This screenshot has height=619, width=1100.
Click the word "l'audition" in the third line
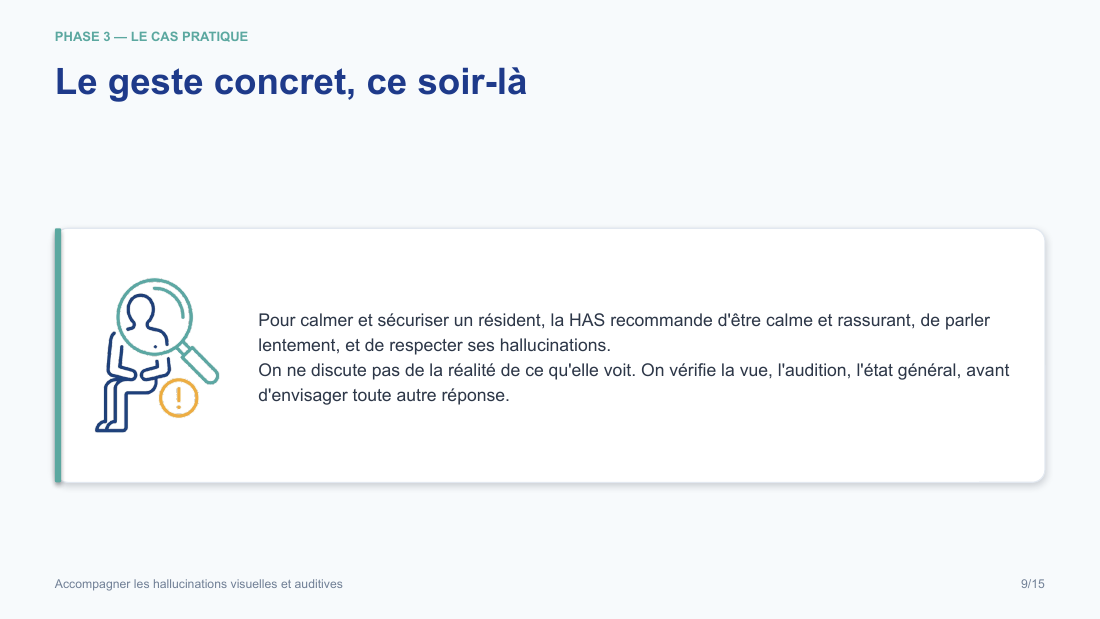click(x=814, y=371)
